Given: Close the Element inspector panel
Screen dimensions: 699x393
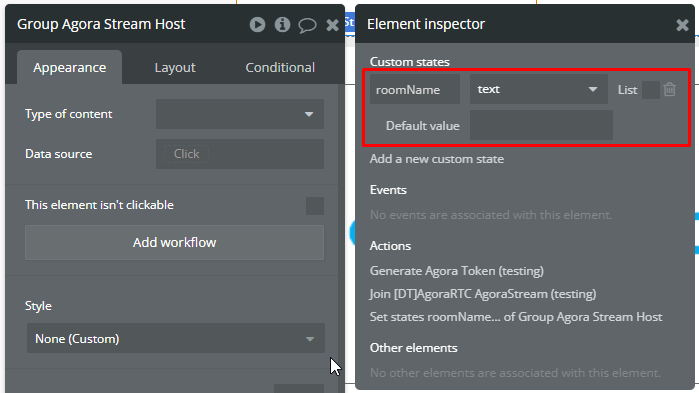Looking at the screenshot, I should pos(682,25).
